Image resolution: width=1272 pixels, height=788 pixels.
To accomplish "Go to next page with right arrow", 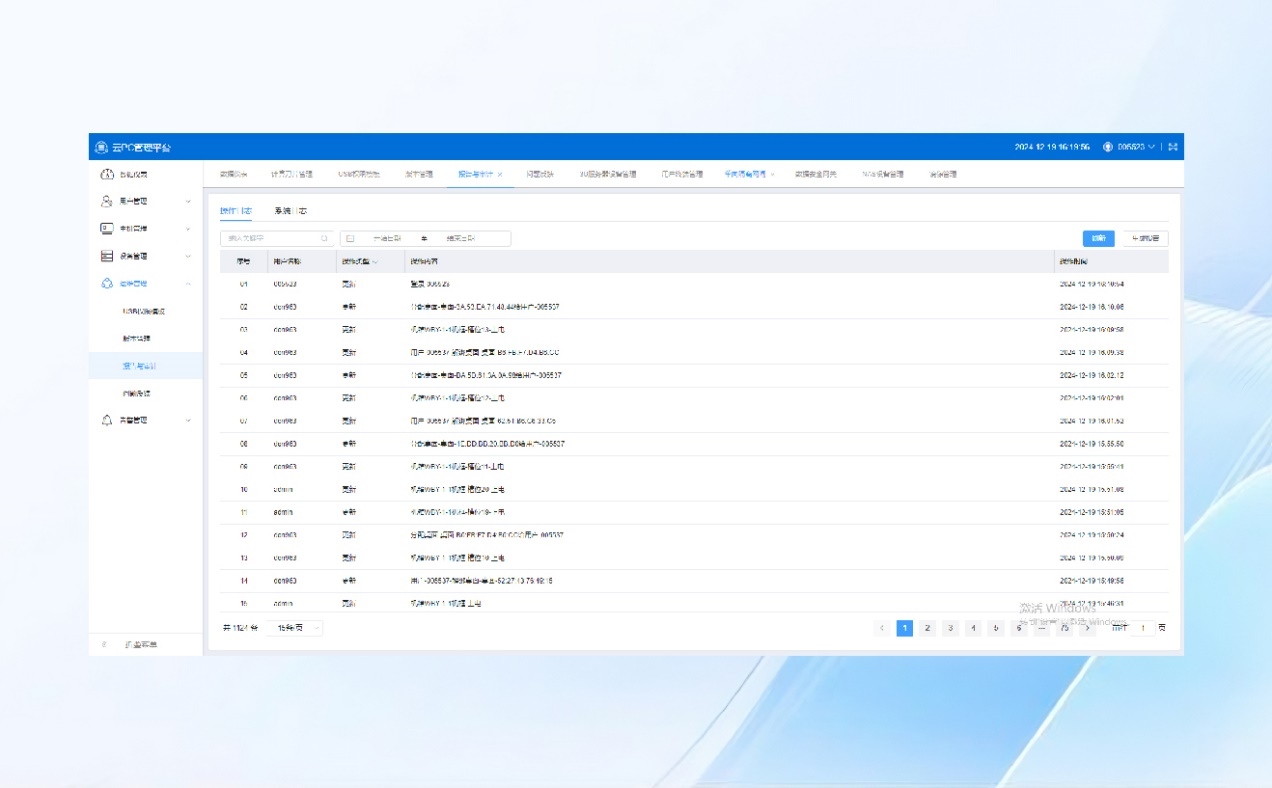I will pos(1088,628).
